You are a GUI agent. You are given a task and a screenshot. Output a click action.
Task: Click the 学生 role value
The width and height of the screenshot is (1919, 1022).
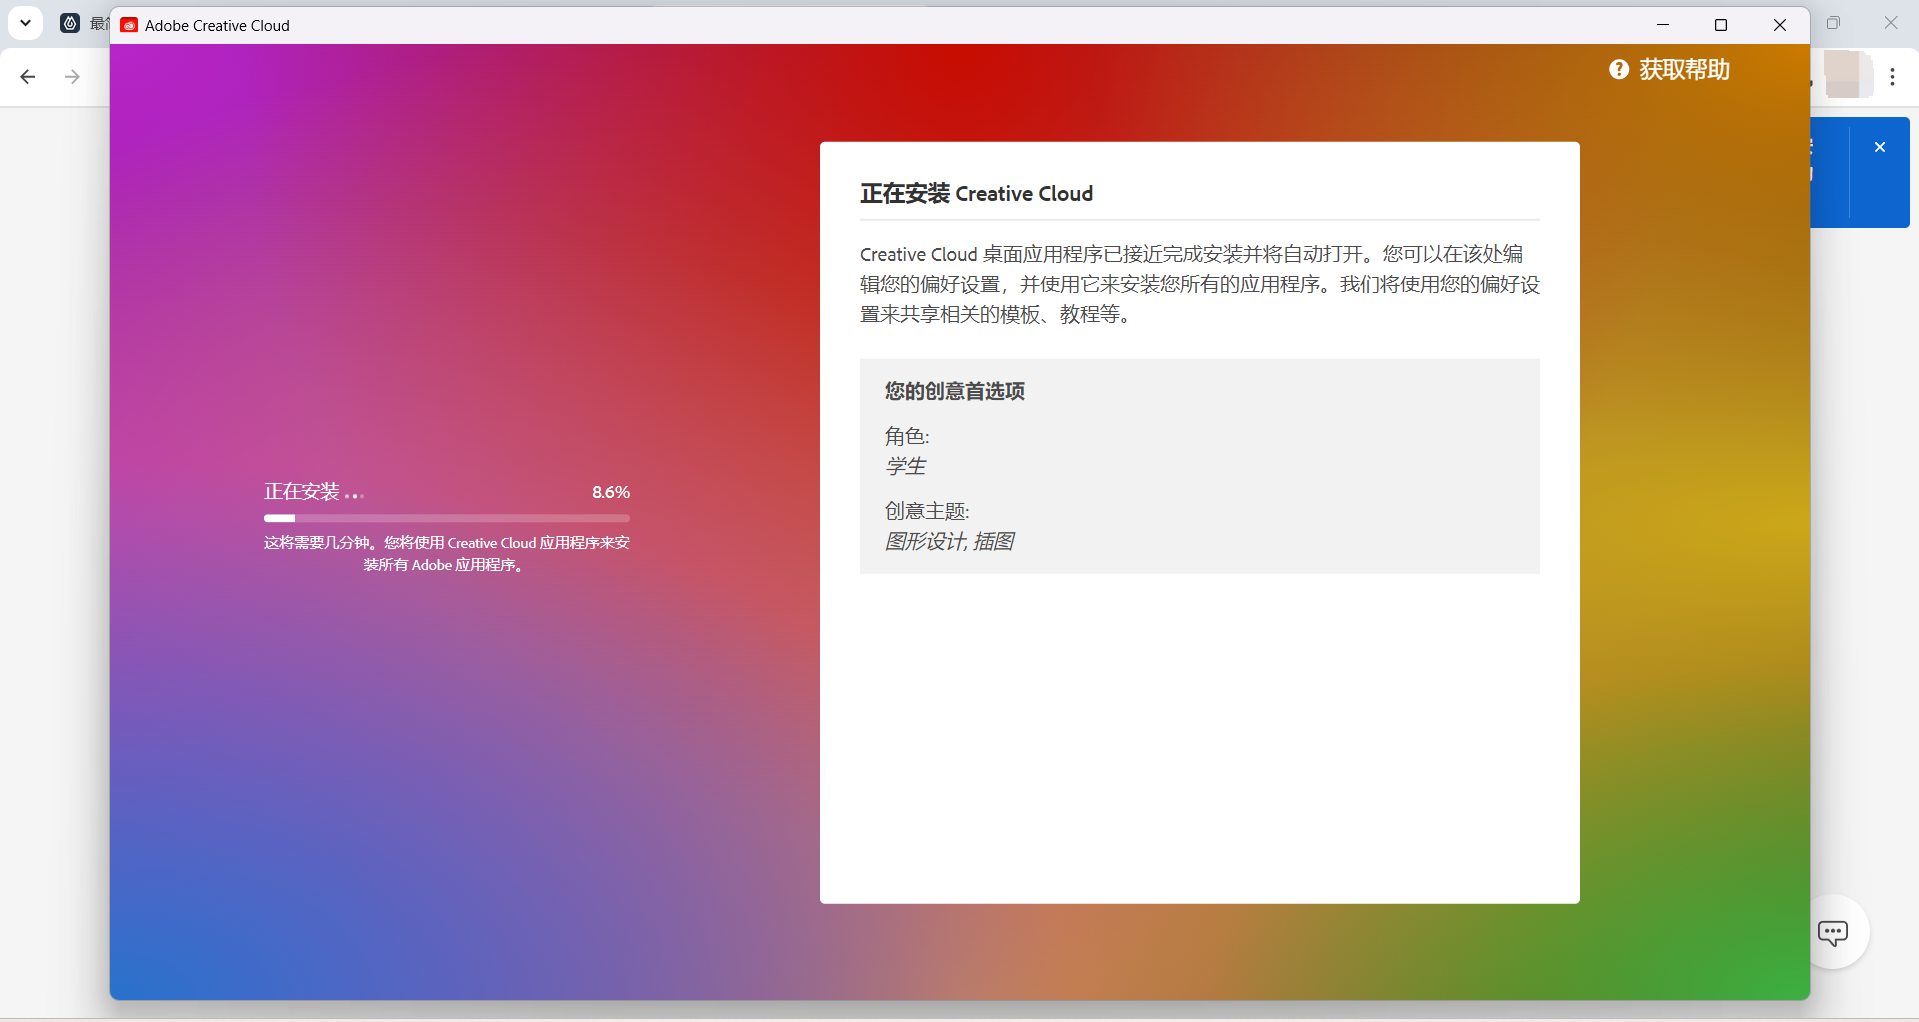tap(905, 466)
